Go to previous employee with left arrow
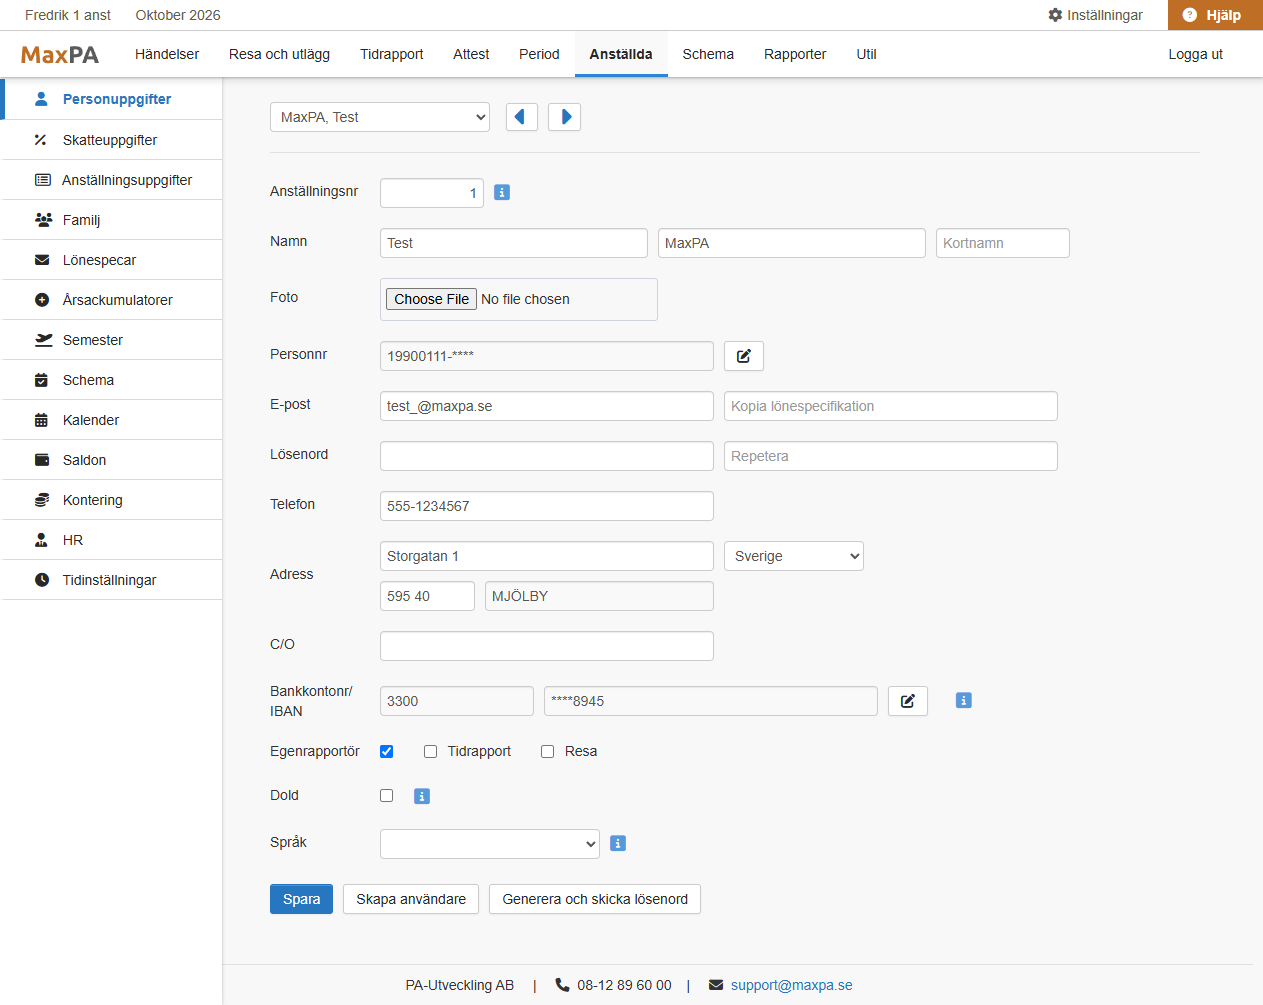The height and width of the screenshot is (1005, 1263). point(522,117)
